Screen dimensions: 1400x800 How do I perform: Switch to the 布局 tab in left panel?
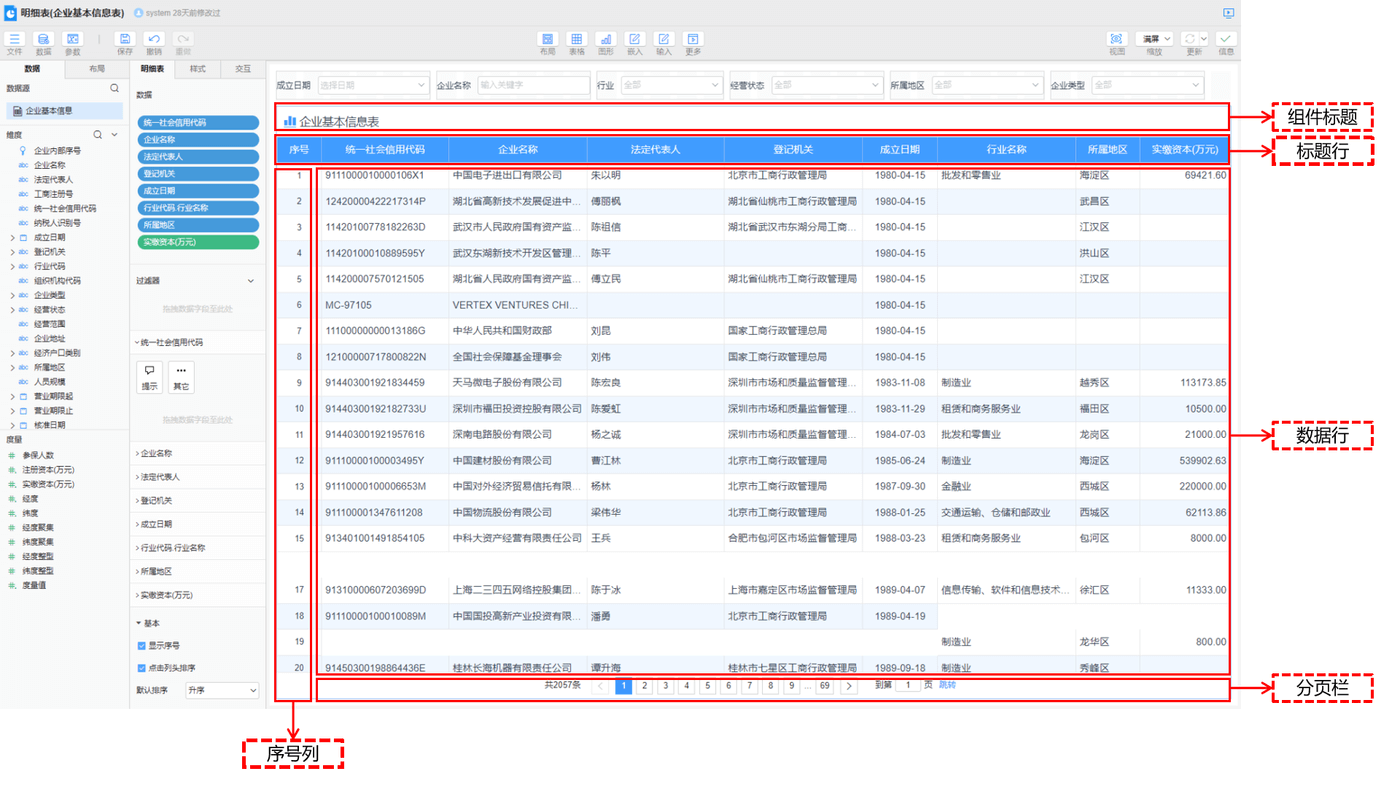(x=96, y=69)
